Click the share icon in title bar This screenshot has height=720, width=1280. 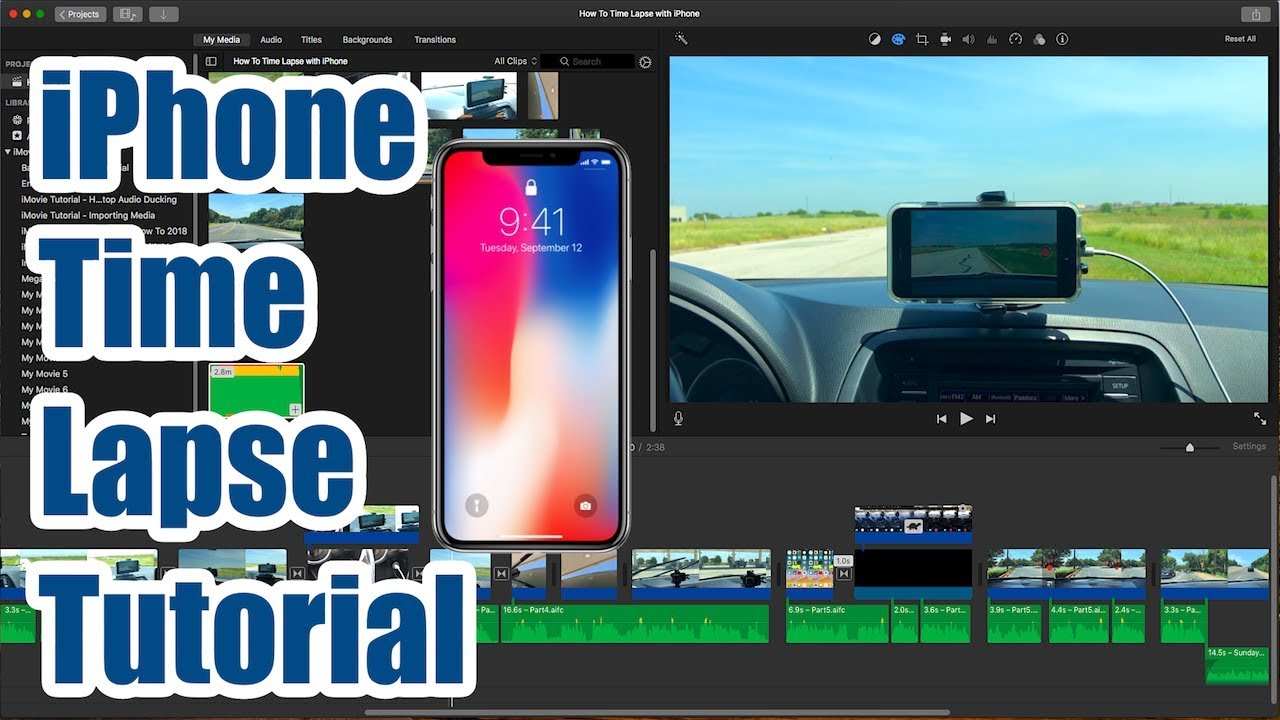click(1256, 14)
